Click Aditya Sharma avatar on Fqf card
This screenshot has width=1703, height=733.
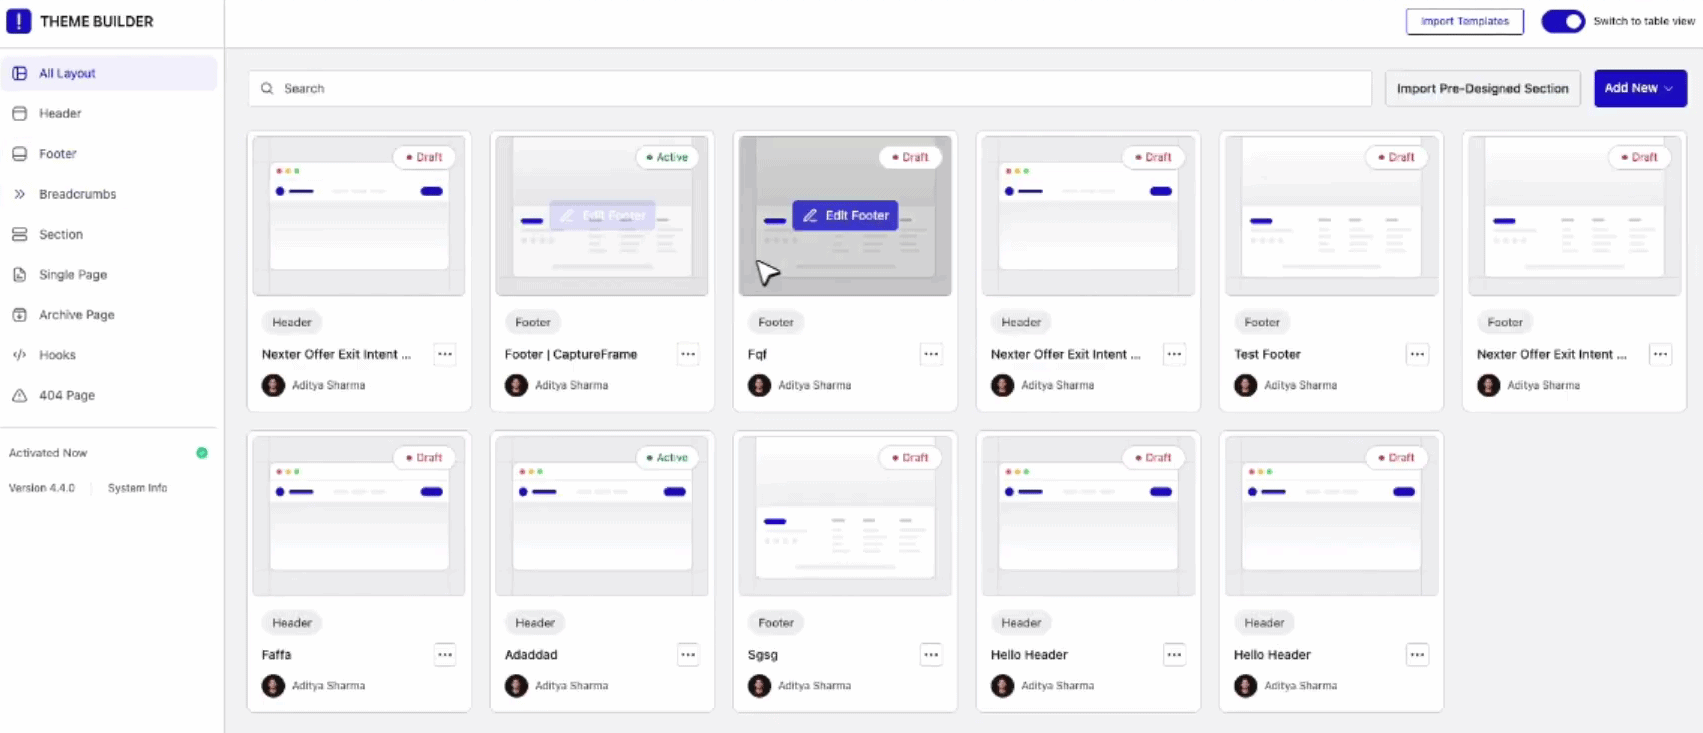[759, 385]
